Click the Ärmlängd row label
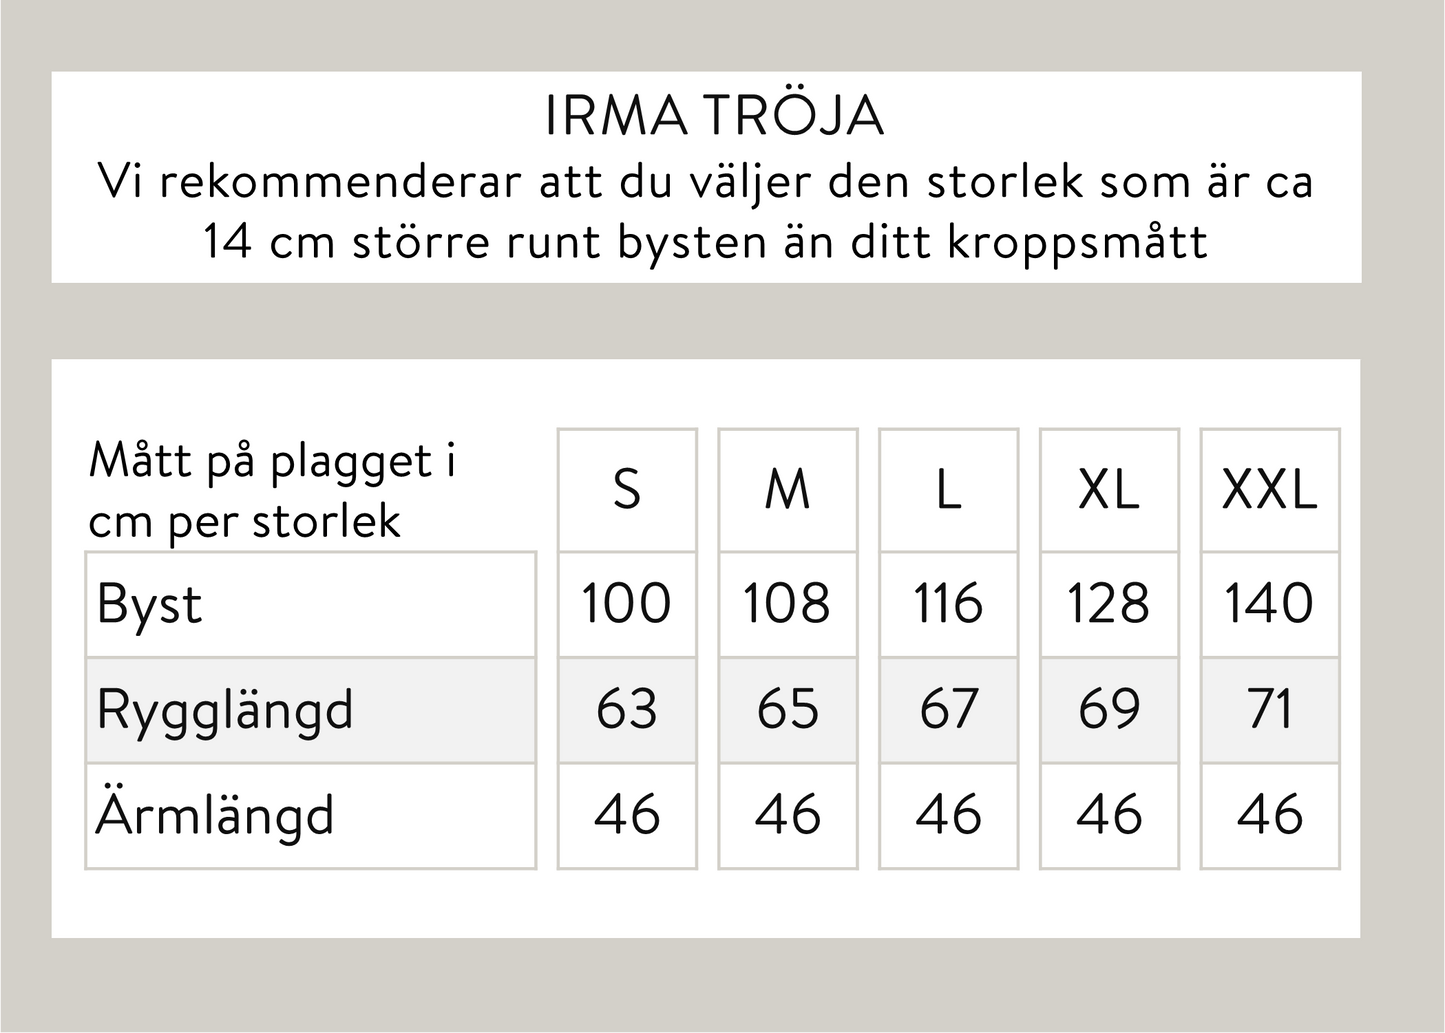Screen dimensions: 1445x1033 (215, 815)
